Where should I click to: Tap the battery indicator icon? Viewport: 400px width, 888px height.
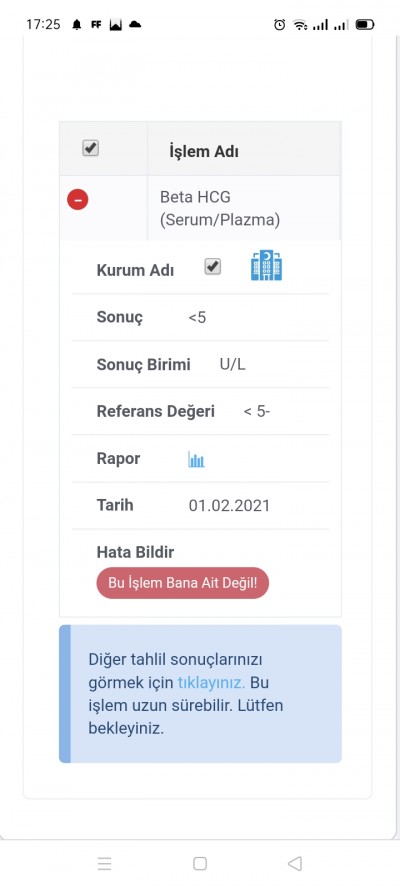pyautogui.click(x=365, y=25)
